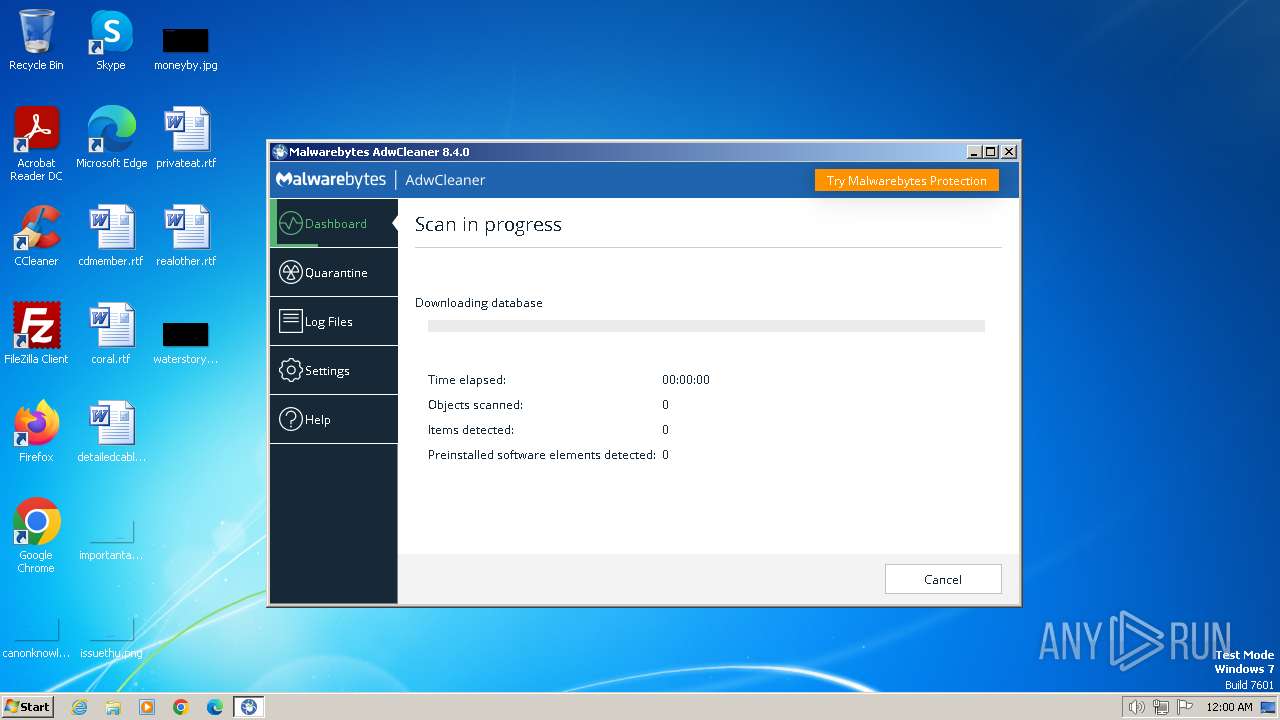This screenshot has width=1280, height=720.
Task: Click the Show desktop button
Action: coord(1270,707)
